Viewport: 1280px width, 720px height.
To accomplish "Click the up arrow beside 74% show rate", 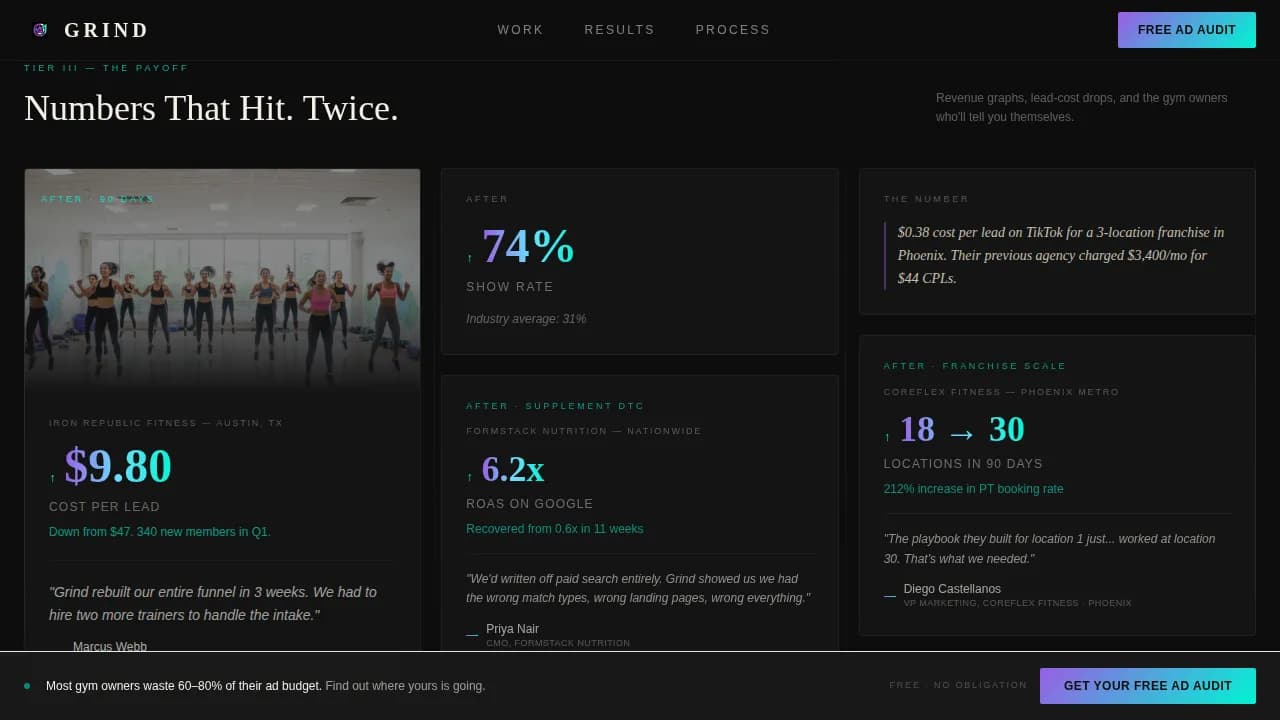I will click(x=469, y=256).
